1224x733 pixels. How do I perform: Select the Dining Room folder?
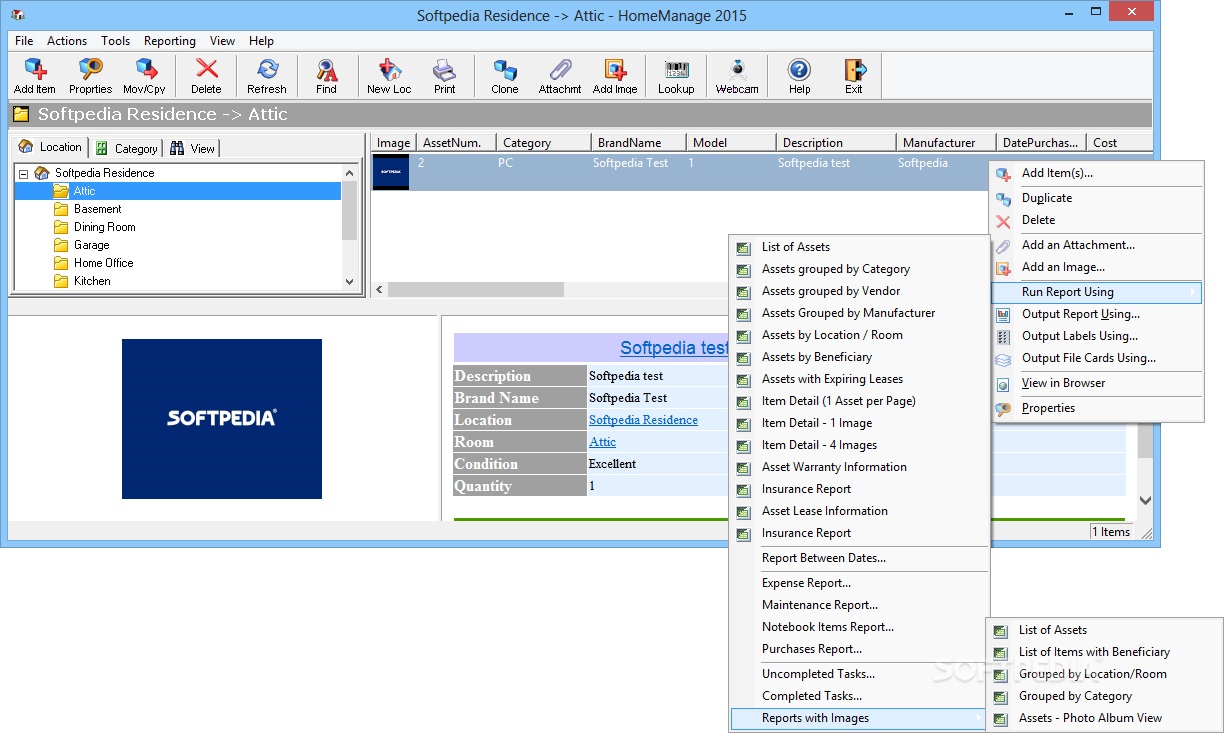[104, 227]
